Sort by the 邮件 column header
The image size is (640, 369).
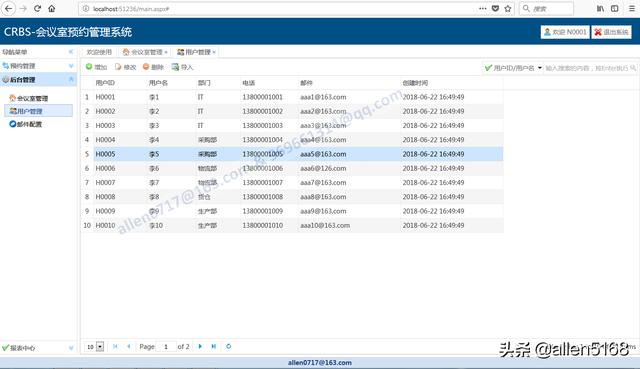click(x=349, y=83)
